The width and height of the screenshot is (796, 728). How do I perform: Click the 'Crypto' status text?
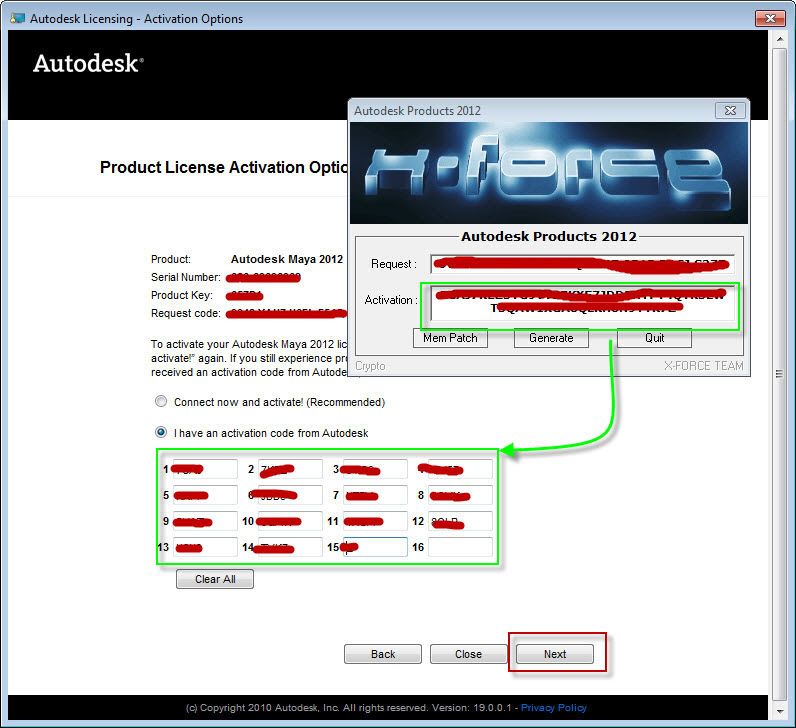point(370,366)
